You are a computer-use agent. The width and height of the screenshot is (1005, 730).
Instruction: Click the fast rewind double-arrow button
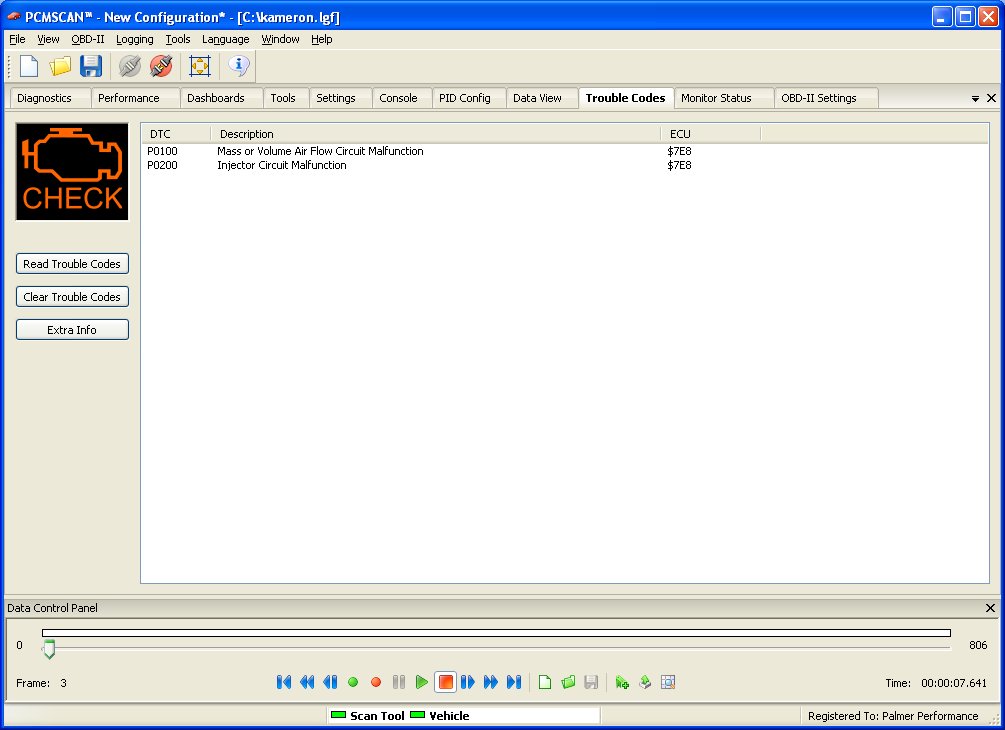tap(307, 682)
